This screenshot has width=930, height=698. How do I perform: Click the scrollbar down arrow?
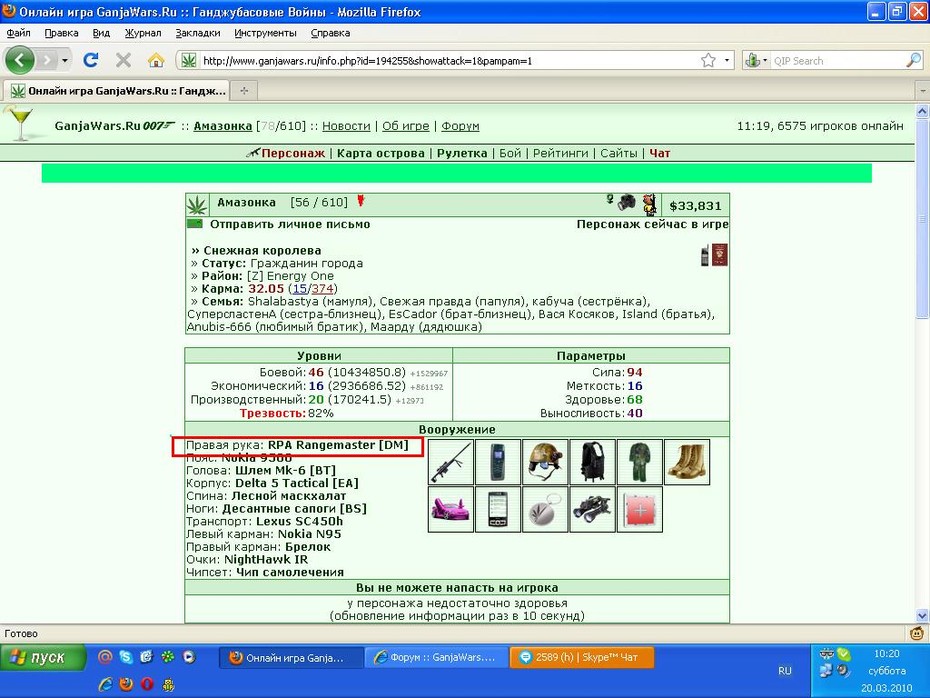click(x=922, y=616)
